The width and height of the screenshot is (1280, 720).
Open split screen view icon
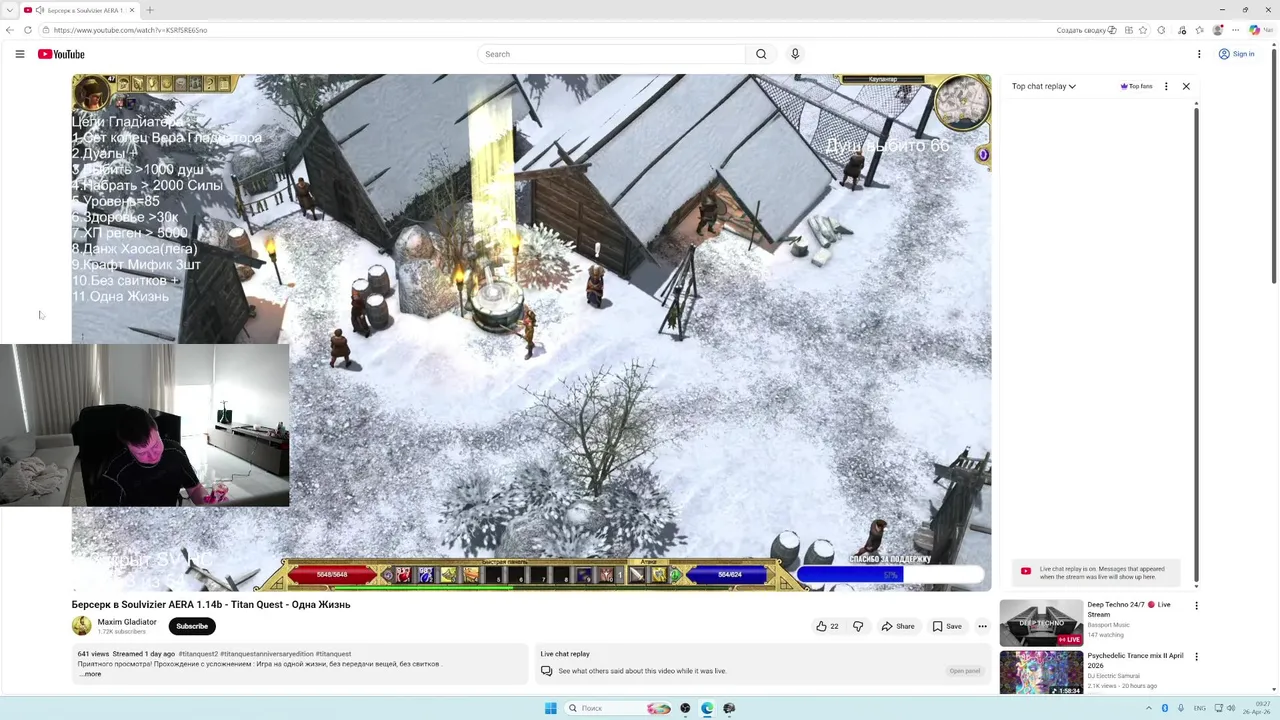click(1129, 30)
